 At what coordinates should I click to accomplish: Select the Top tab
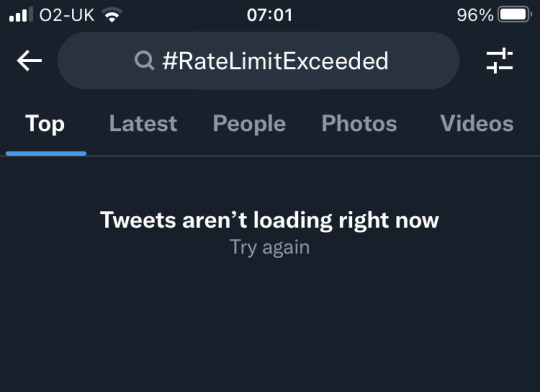pos(45,124)
